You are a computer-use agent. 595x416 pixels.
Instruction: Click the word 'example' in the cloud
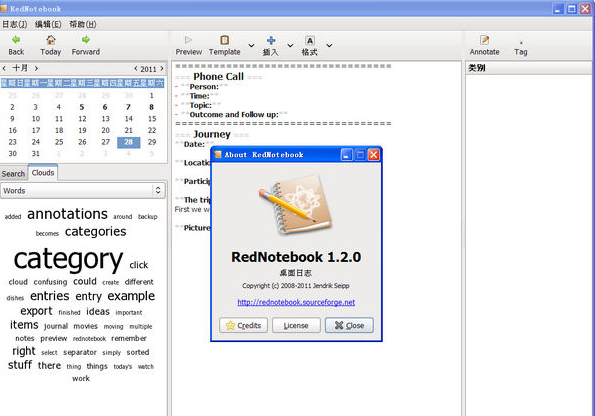point(131,296)
